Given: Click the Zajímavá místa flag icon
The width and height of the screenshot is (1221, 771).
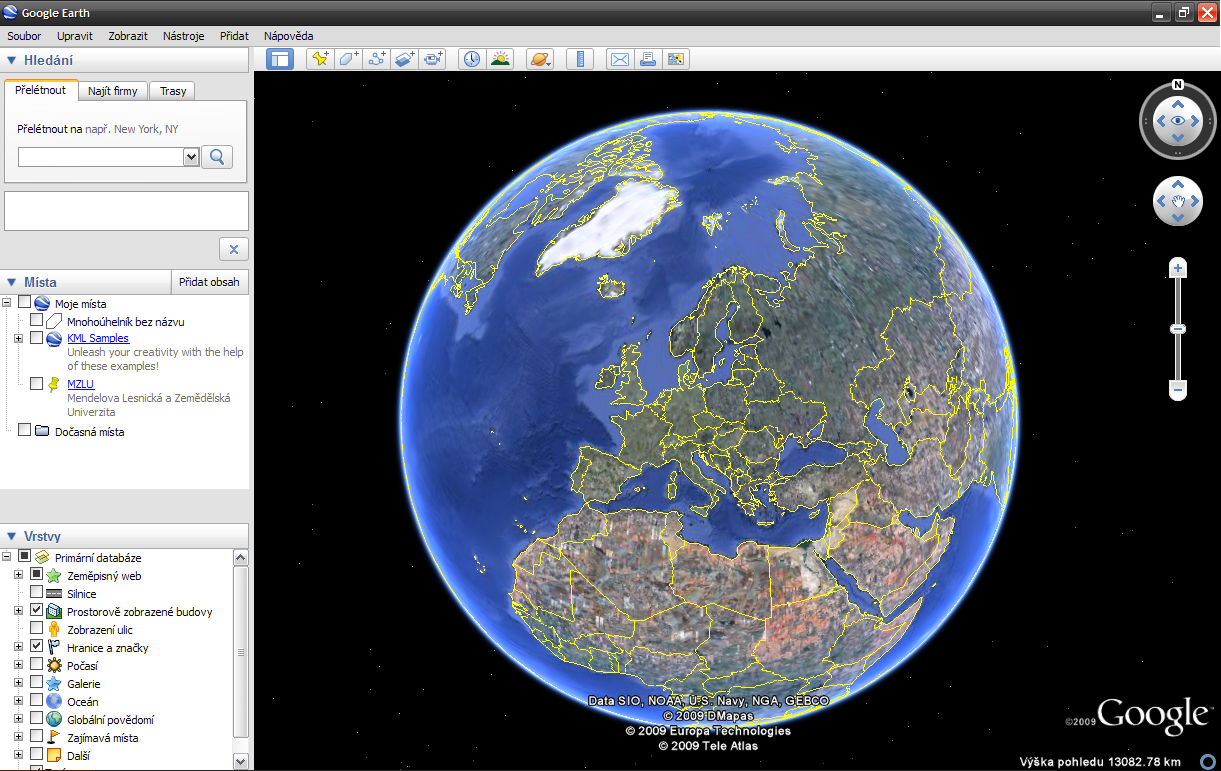Looking at the screenshot, I should 54,738.
